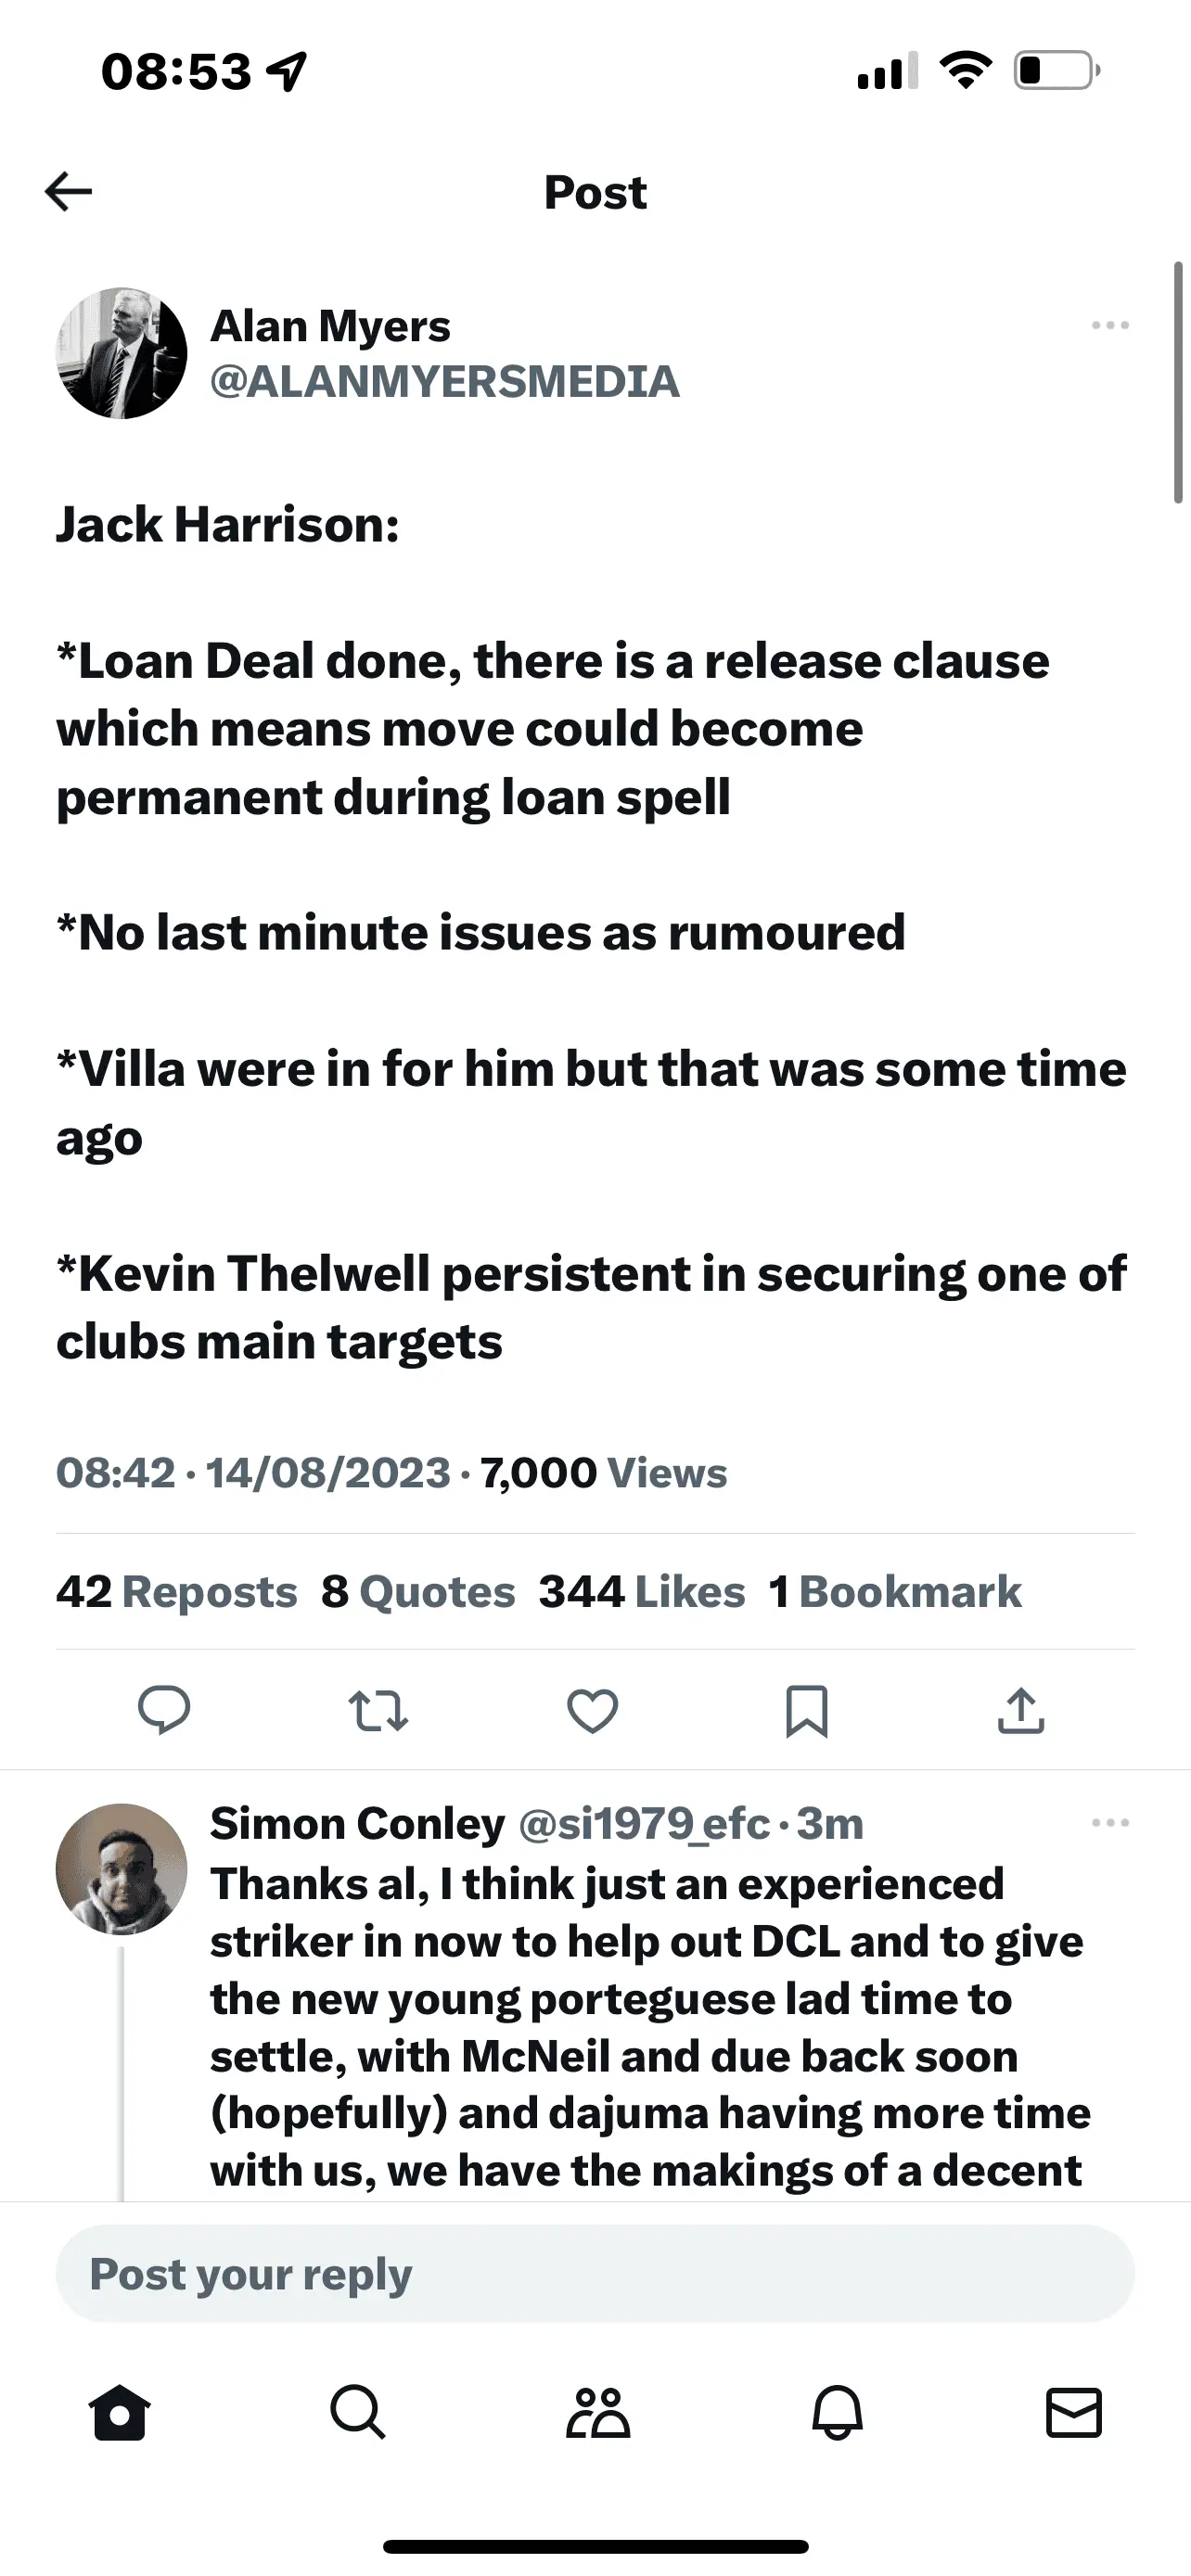1191x2576 pixels.
Task: Open more options on Simon Conley reply
Action: [1110, 1822]
